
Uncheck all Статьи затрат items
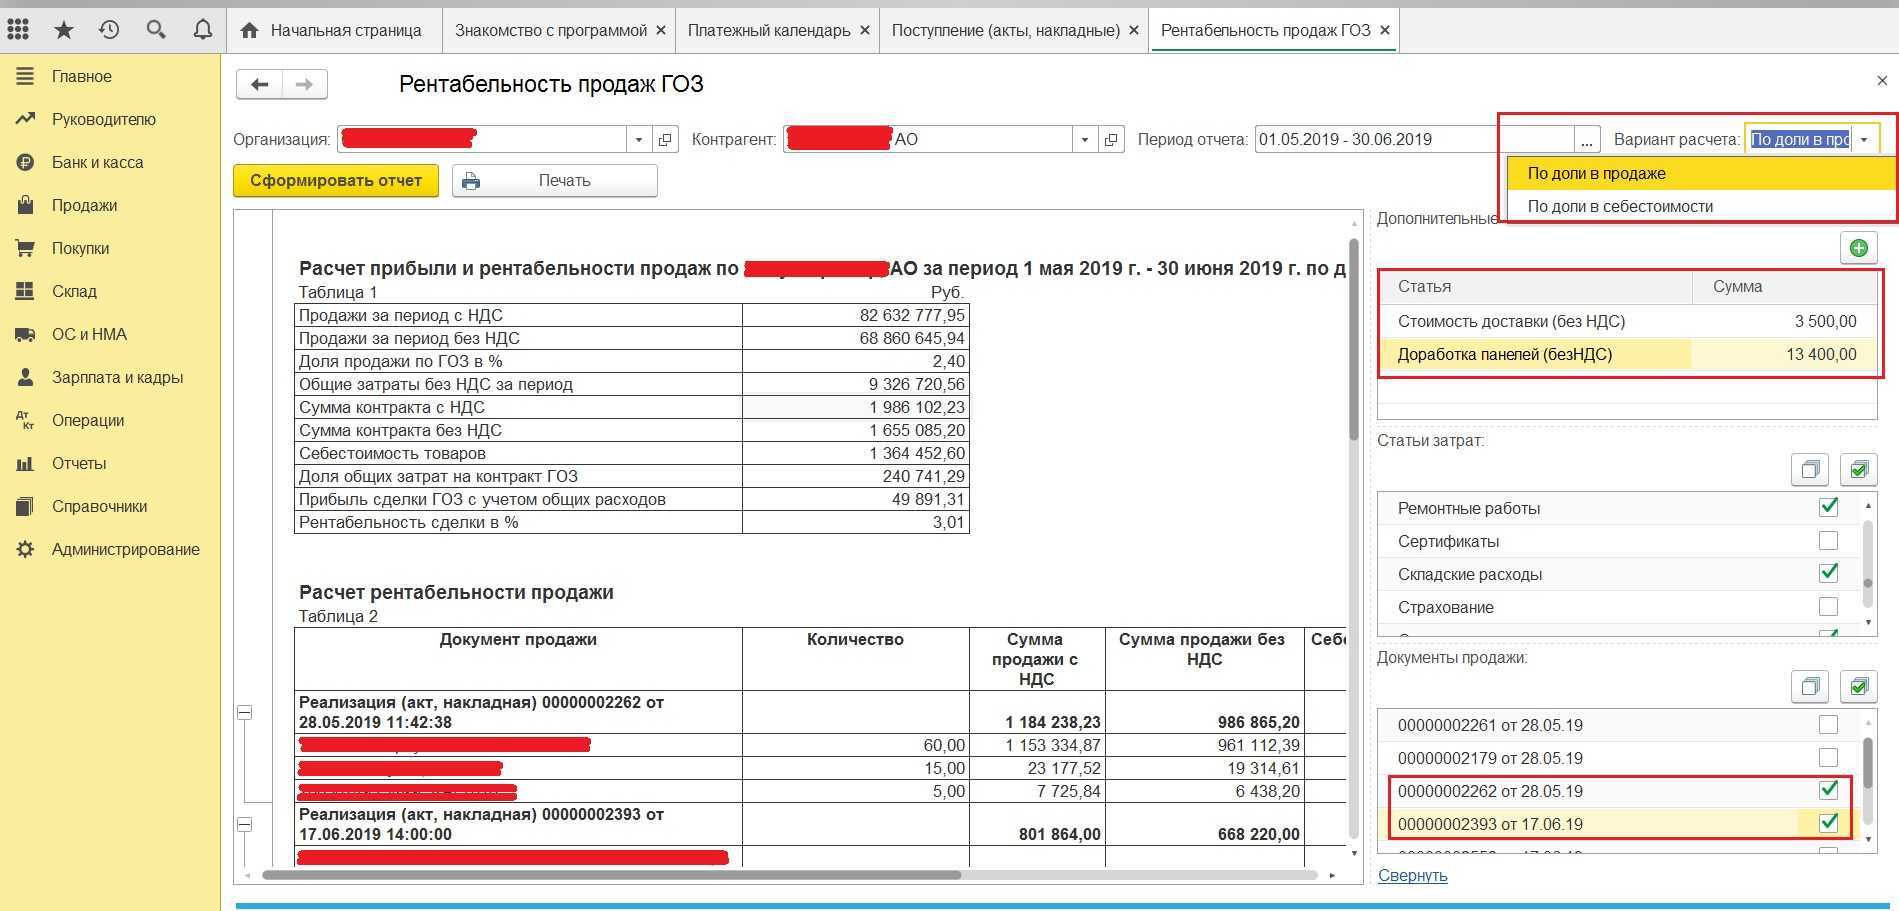click(x=1810, y=469)
